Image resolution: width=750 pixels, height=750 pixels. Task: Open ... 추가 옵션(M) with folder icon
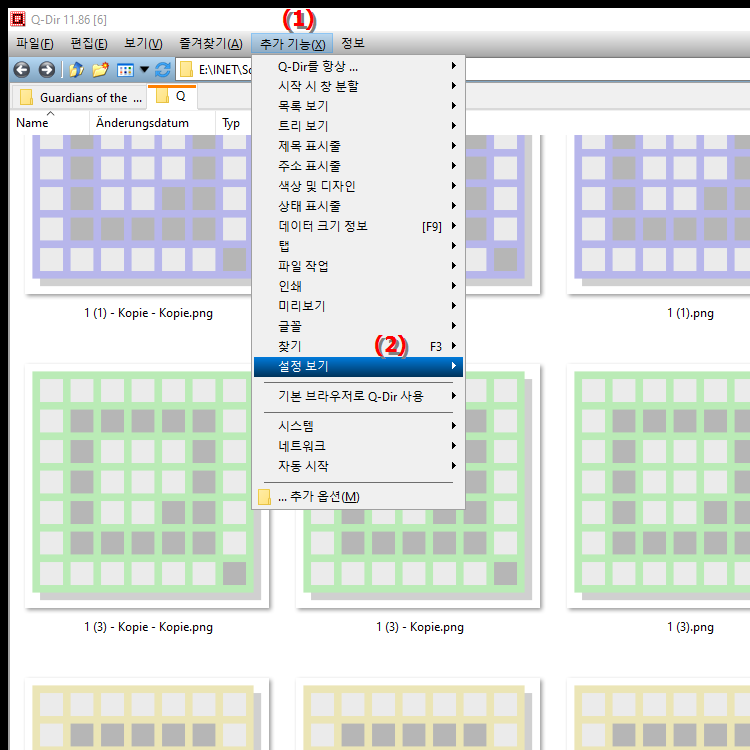point(358,497)
